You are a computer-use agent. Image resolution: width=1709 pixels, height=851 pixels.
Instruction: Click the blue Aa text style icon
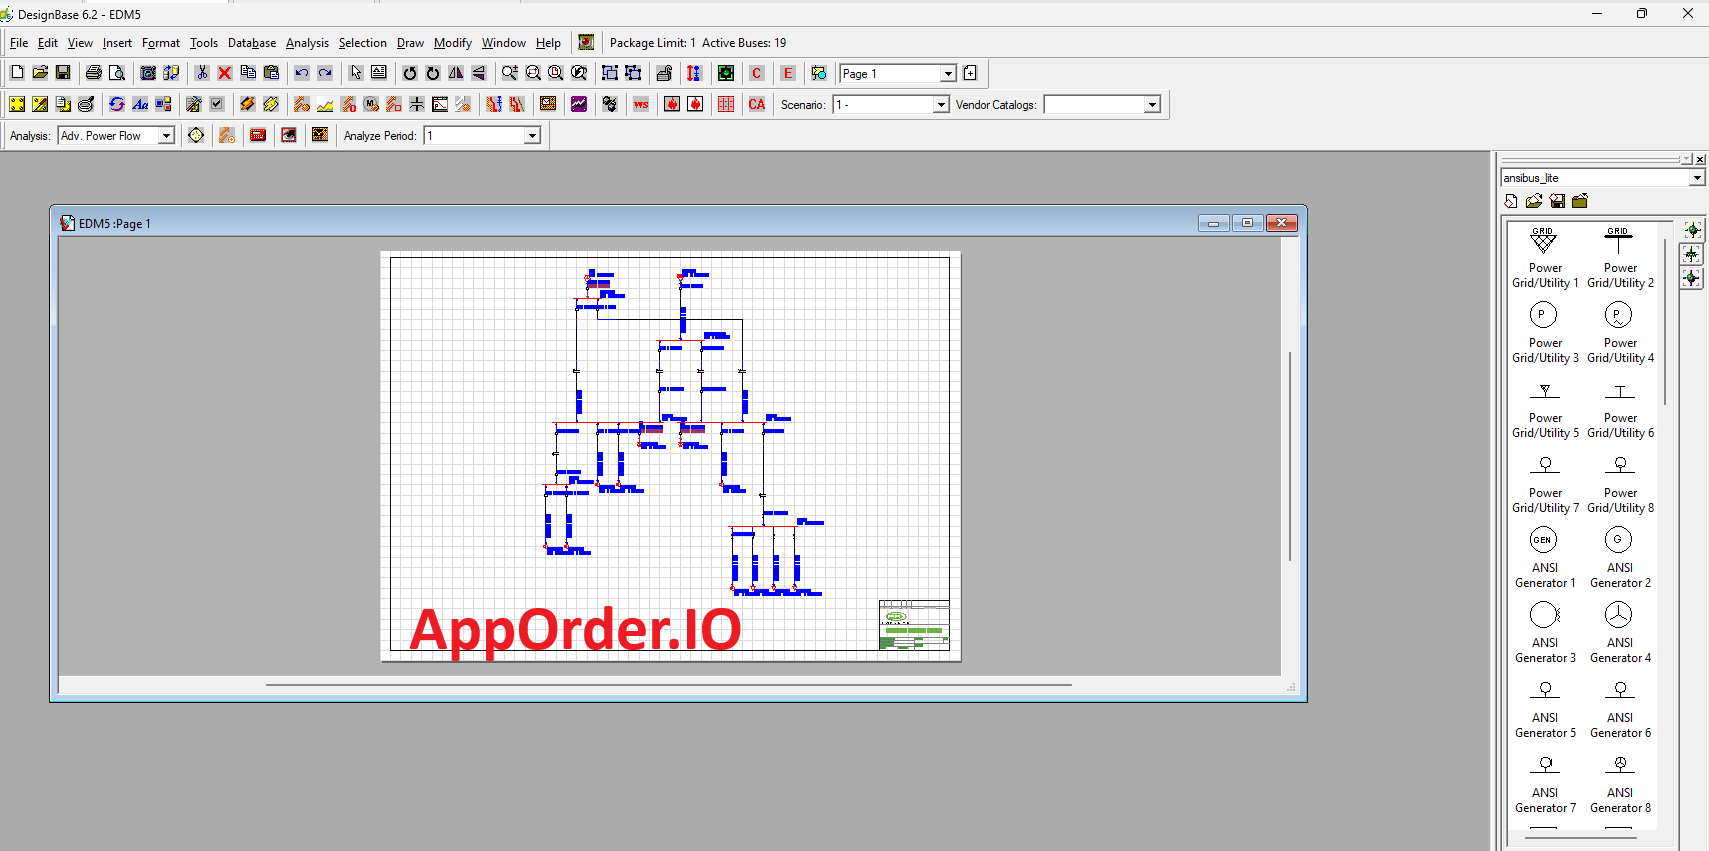pyautogui.click(x=140, y=104)
